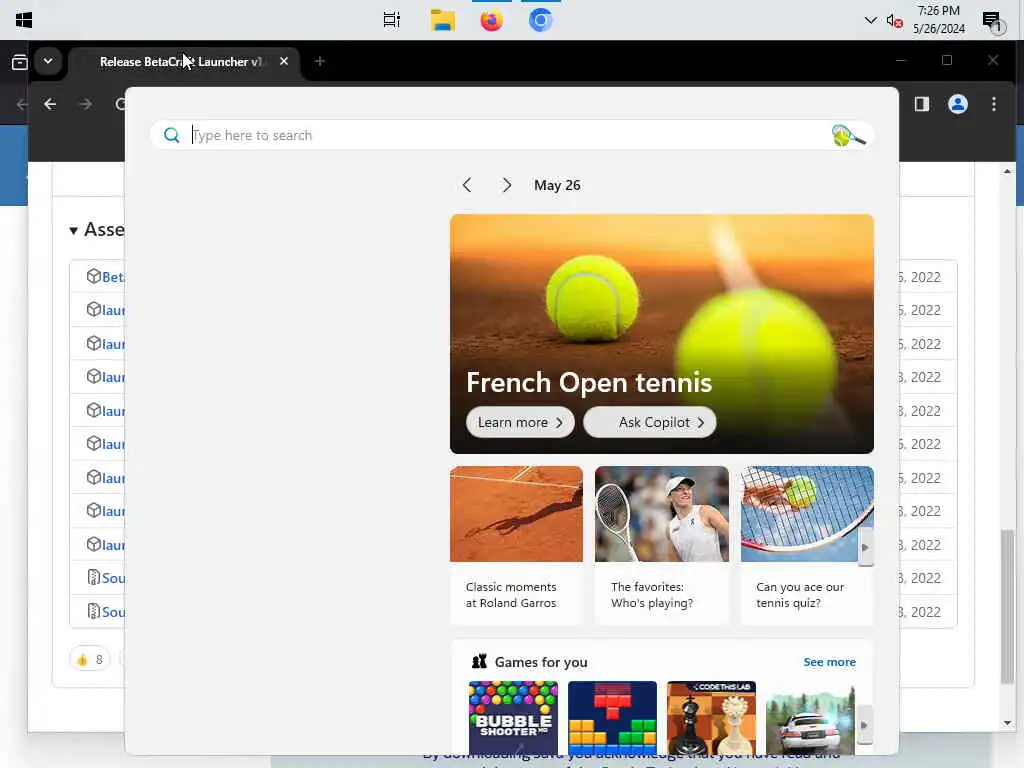Advance the games carousel right arrow

[x=864, y=725]
